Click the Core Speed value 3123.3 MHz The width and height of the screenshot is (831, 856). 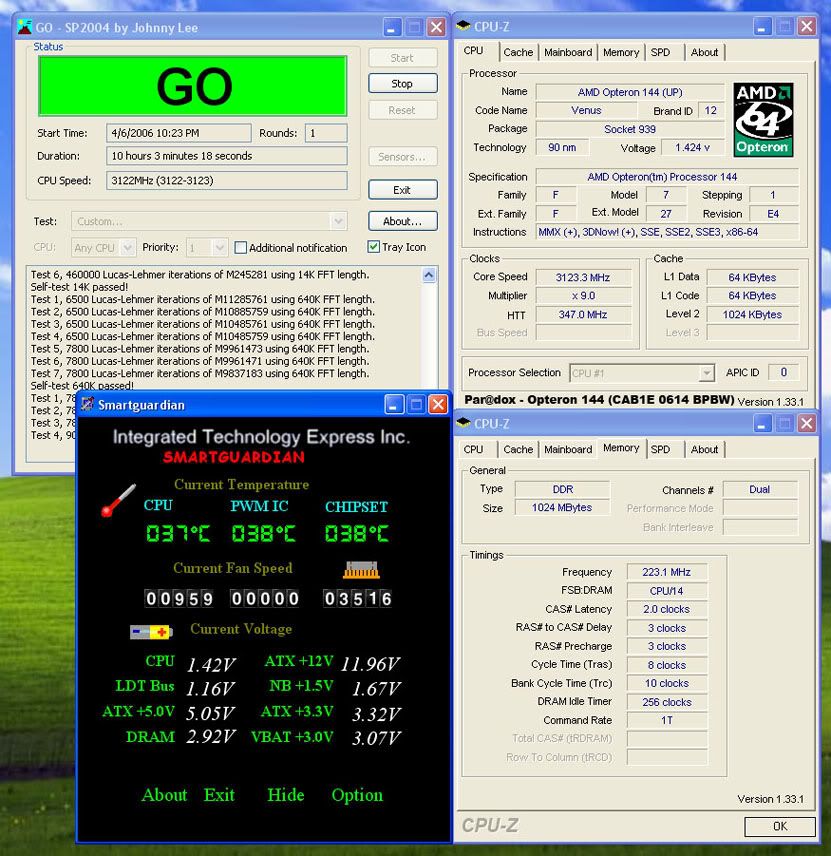click(x=583, y=277)
